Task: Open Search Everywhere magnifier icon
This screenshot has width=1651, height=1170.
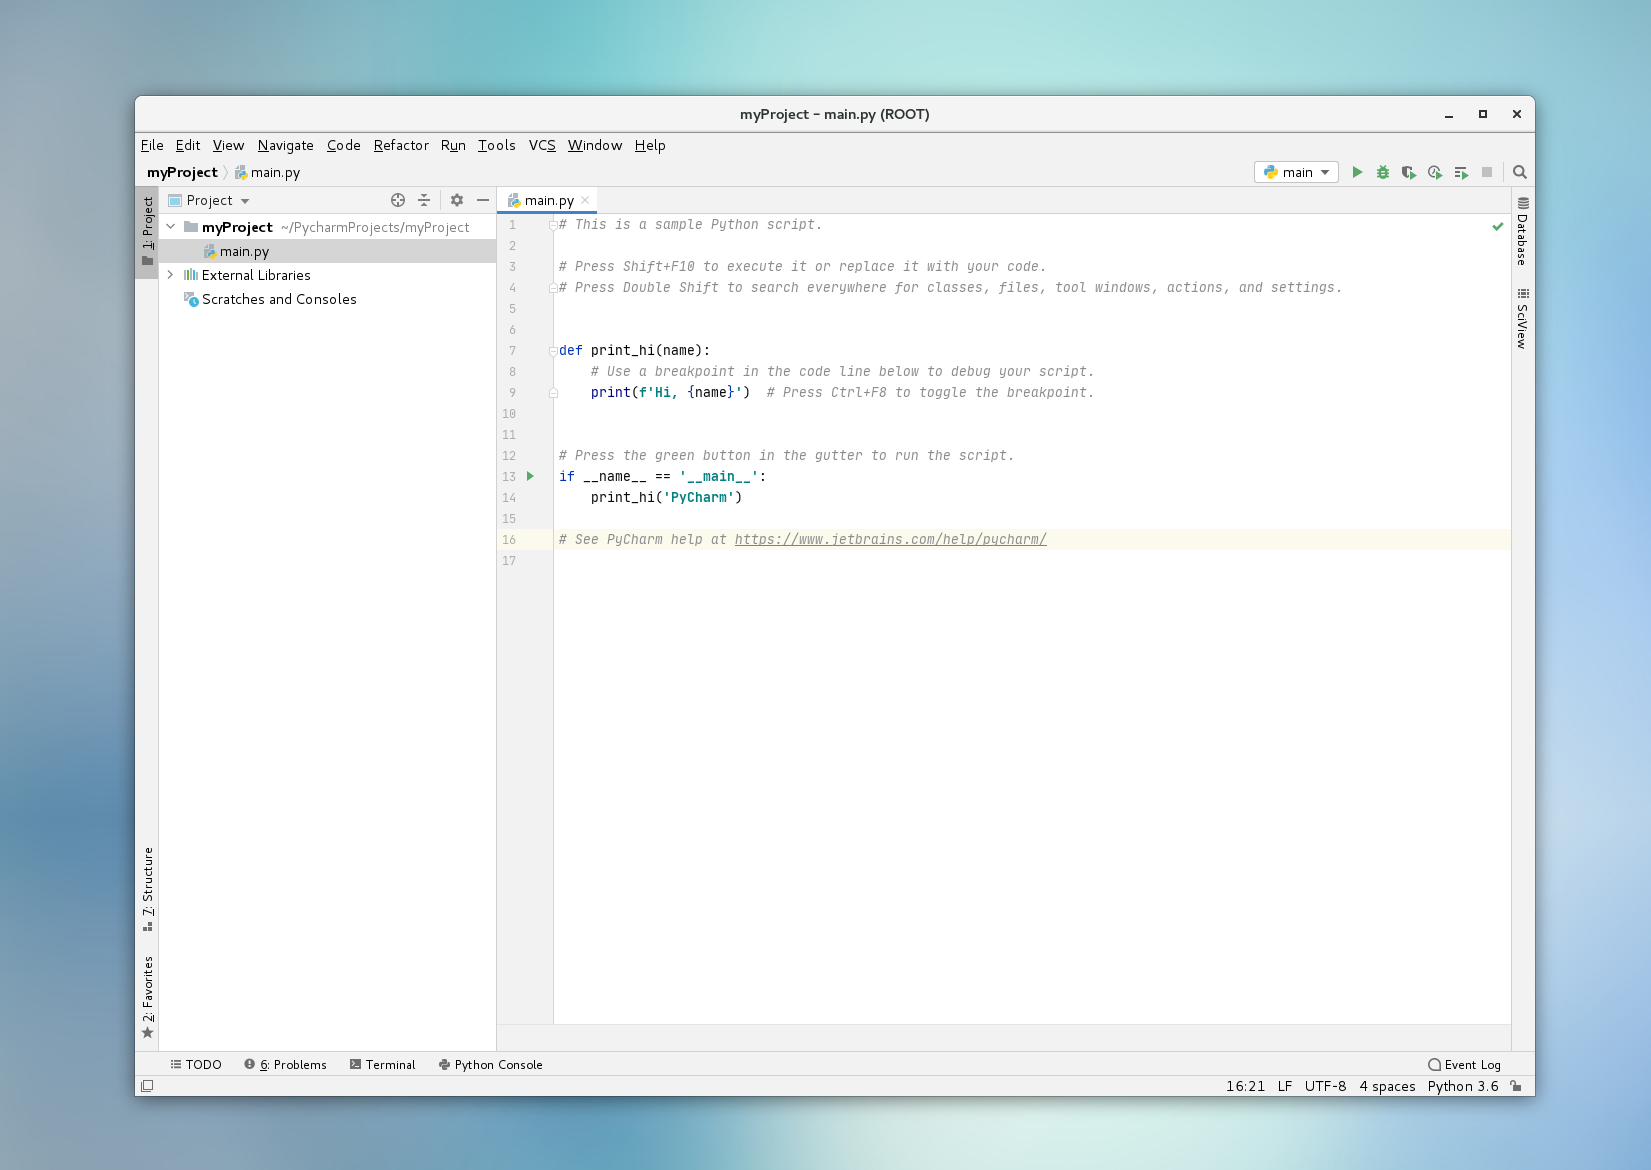Action: 1519,172
